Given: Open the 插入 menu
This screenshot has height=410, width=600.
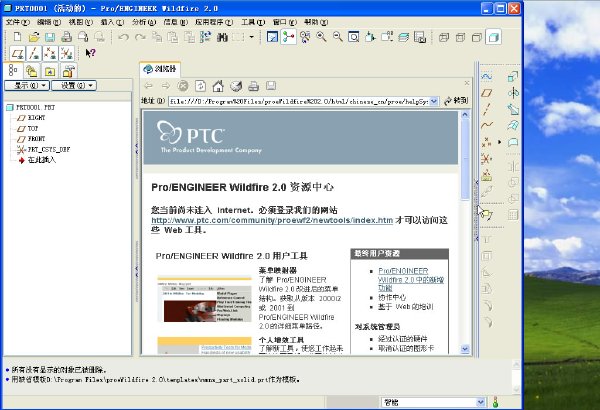Looking at the screenshot, I should click(112, 22).
